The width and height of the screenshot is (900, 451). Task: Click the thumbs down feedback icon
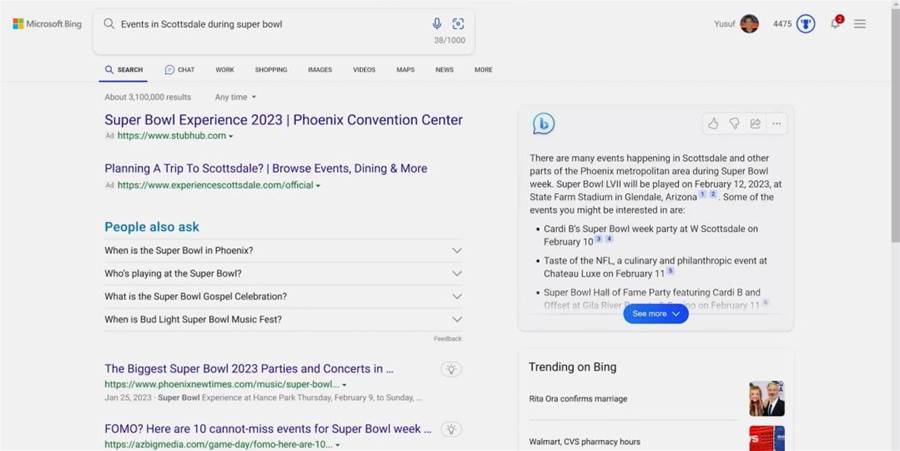734,123
